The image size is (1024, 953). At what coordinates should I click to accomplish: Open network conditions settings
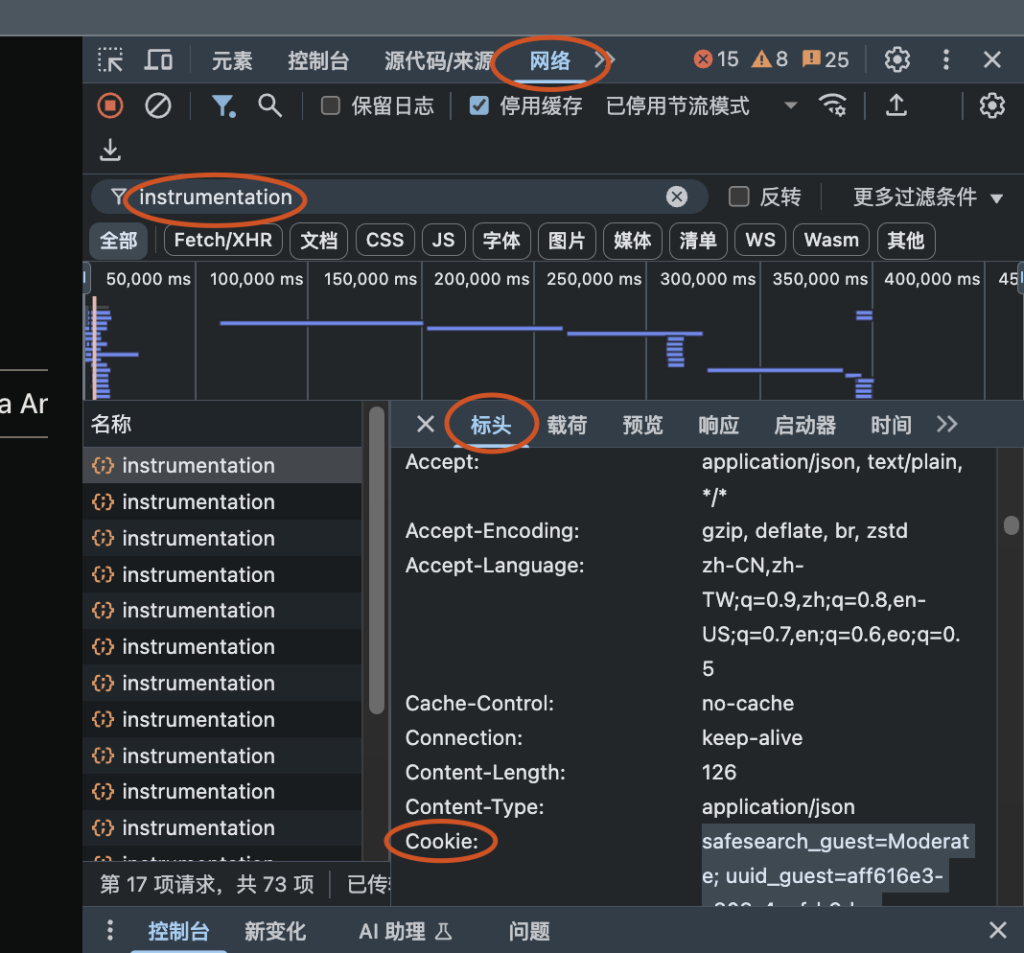[833, 106]
